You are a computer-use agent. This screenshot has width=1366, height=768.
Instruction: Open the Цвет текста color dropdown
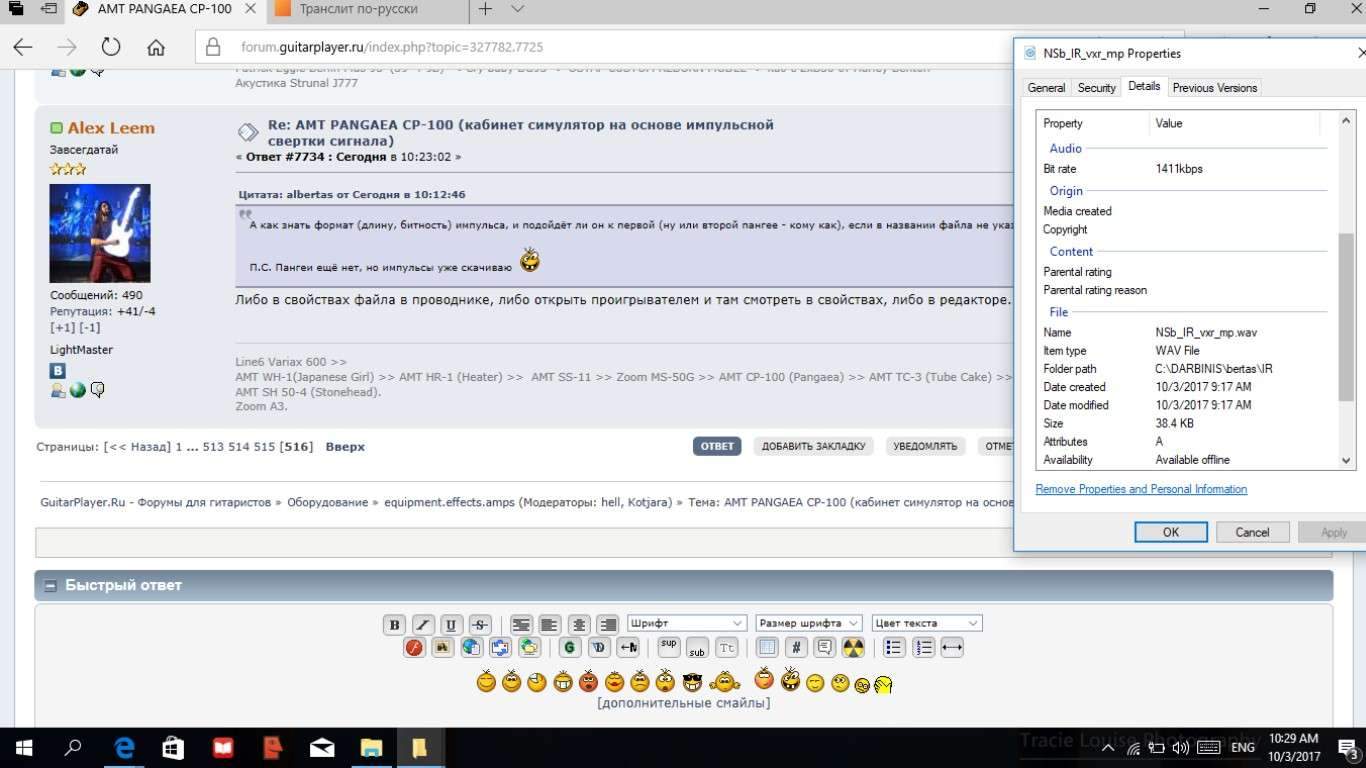coord(927,623)
